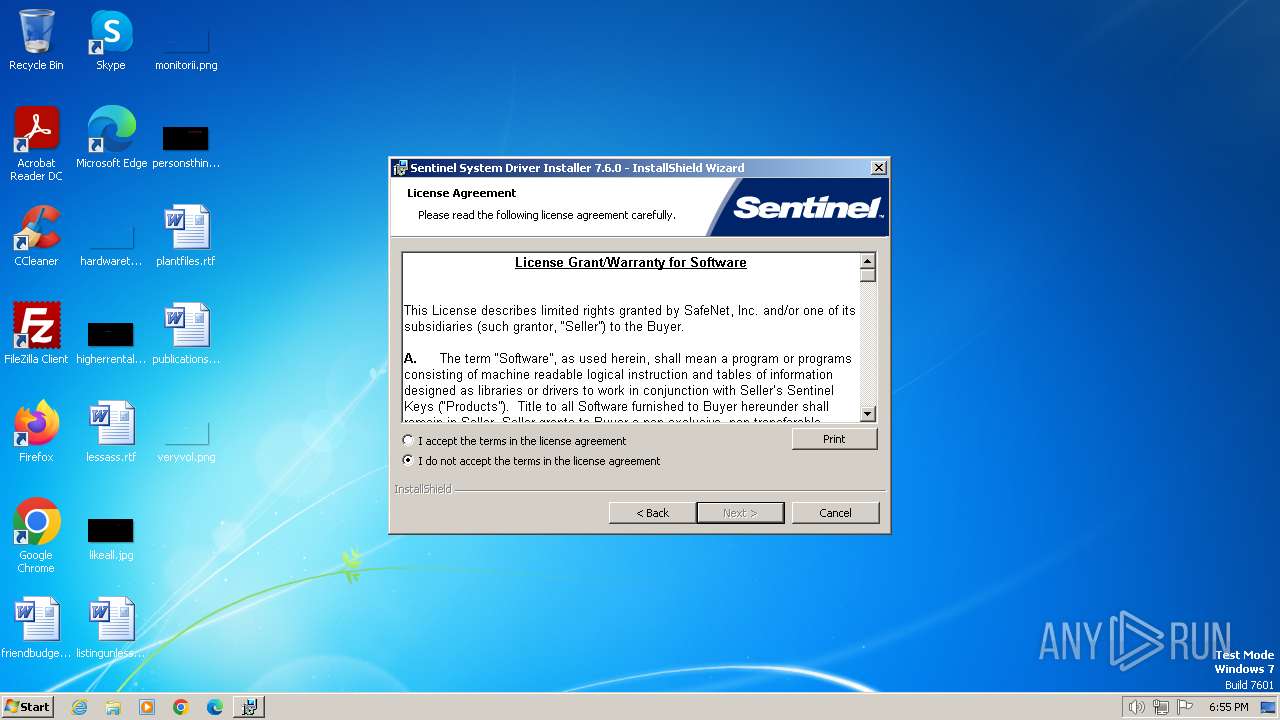Open the volume control in system tray

[x=1136, y=707]
